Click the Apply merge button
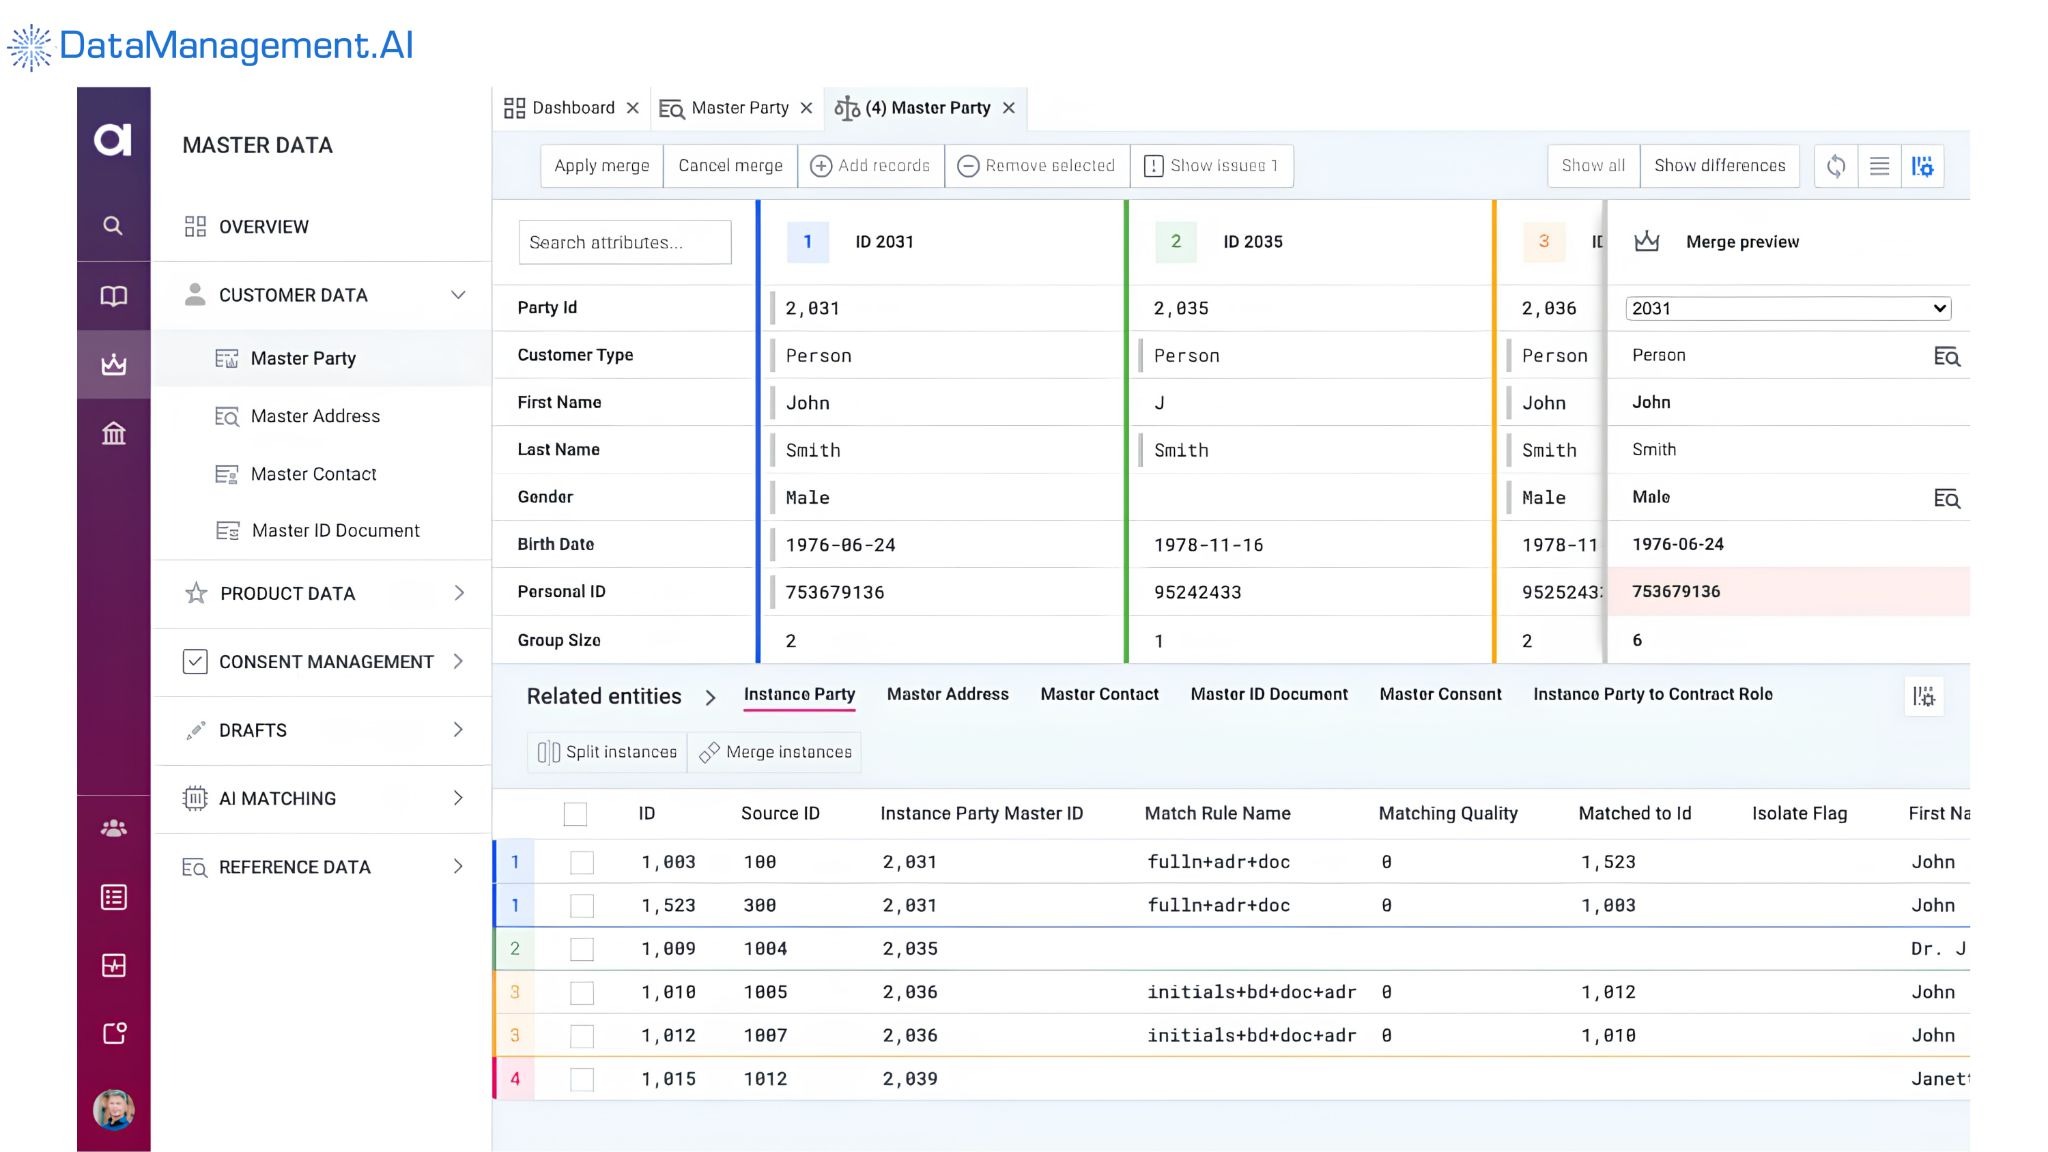The height and width of the screenshot is (1152, 2048). click(602, 166)
